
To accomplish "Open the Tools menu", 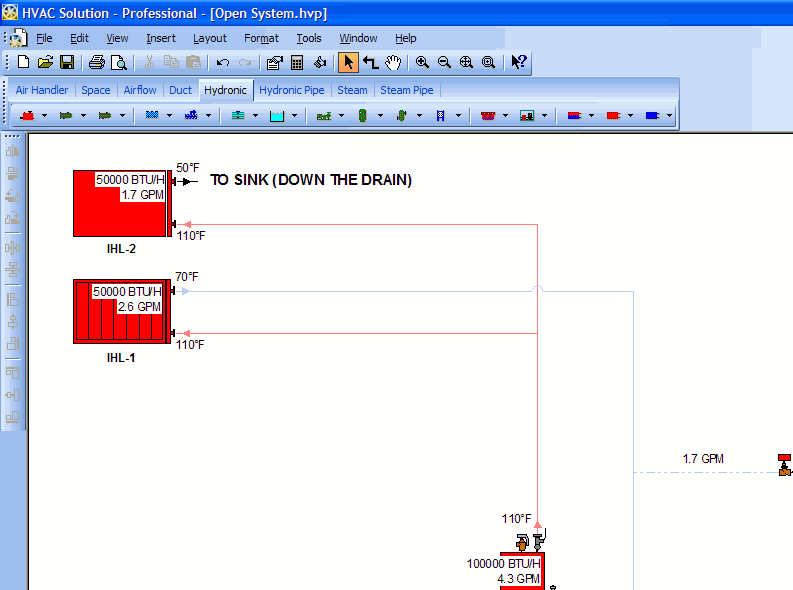I will coord(309,38).
